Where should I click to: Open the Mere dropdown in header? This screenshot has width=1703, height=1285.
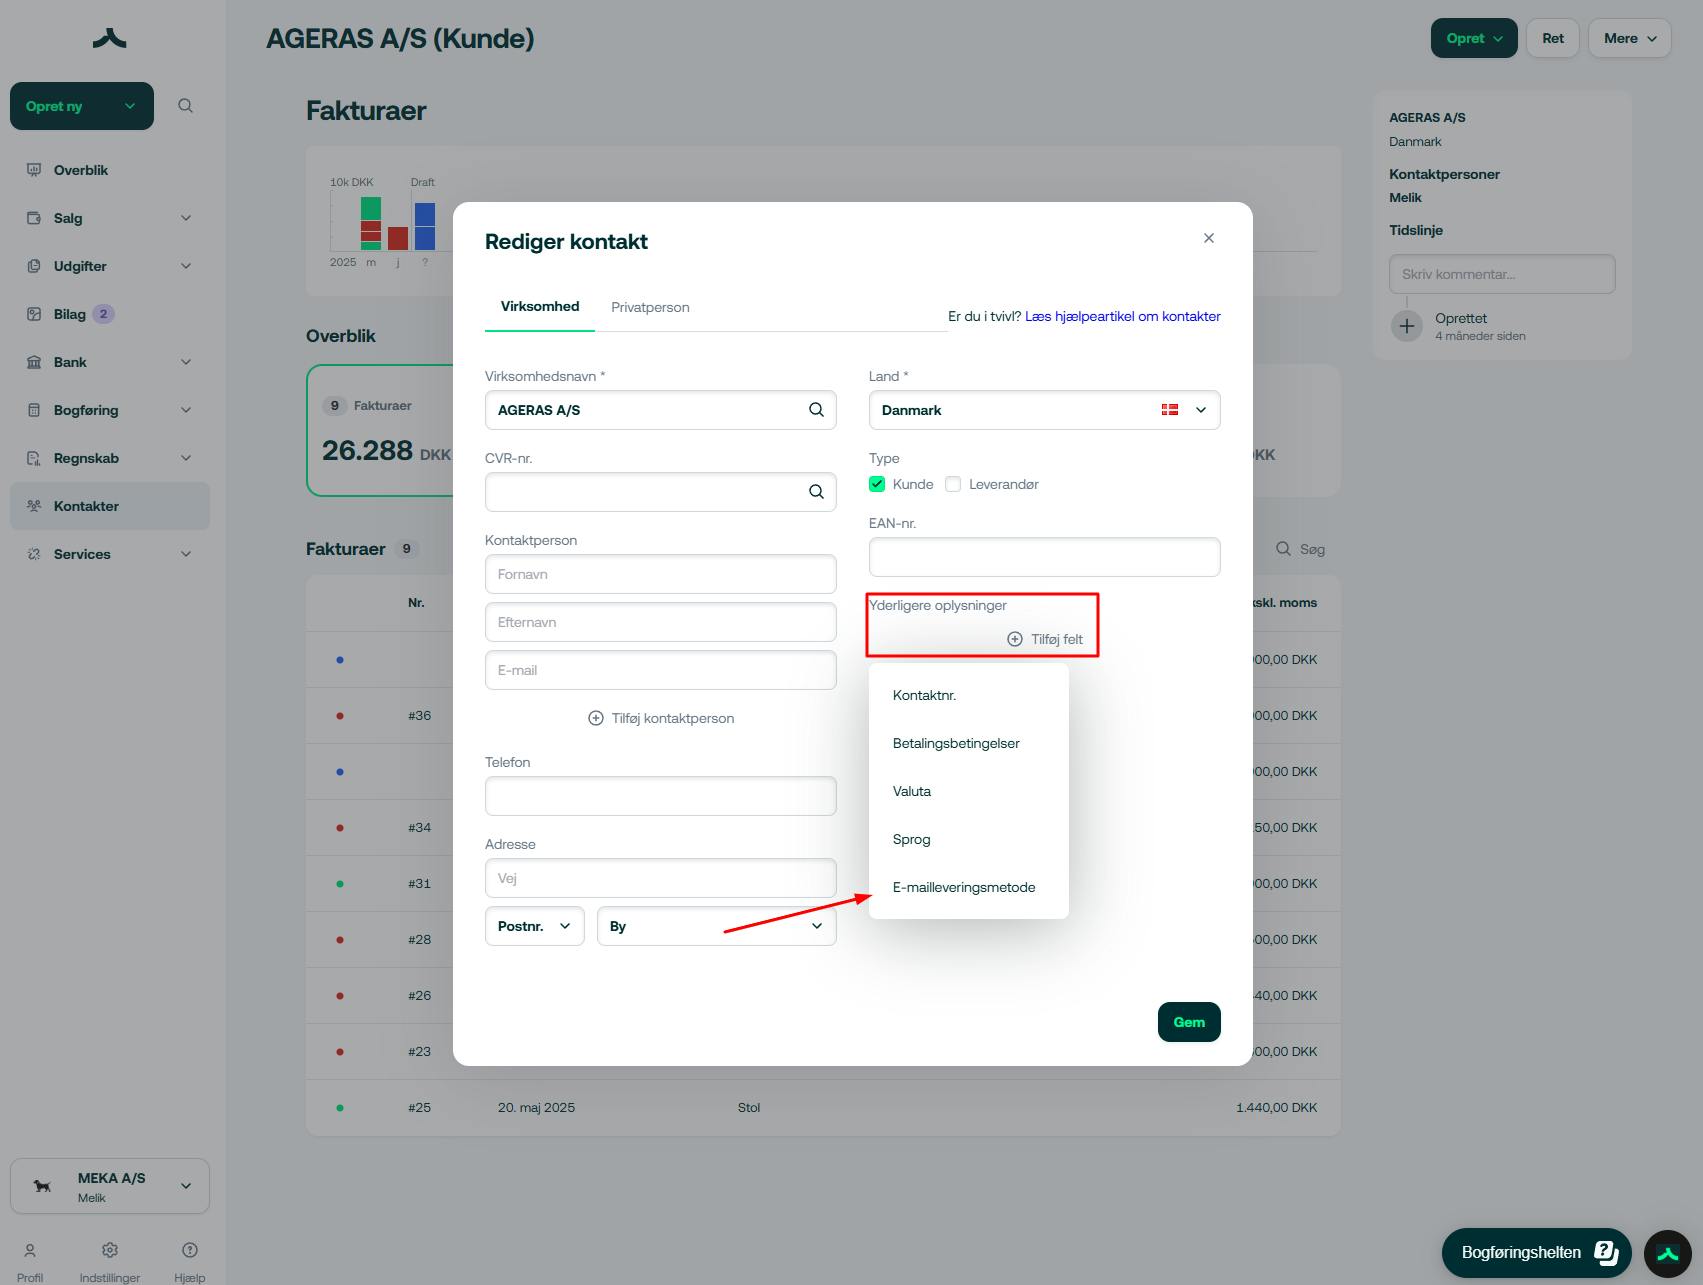[x=1630, y=38]
